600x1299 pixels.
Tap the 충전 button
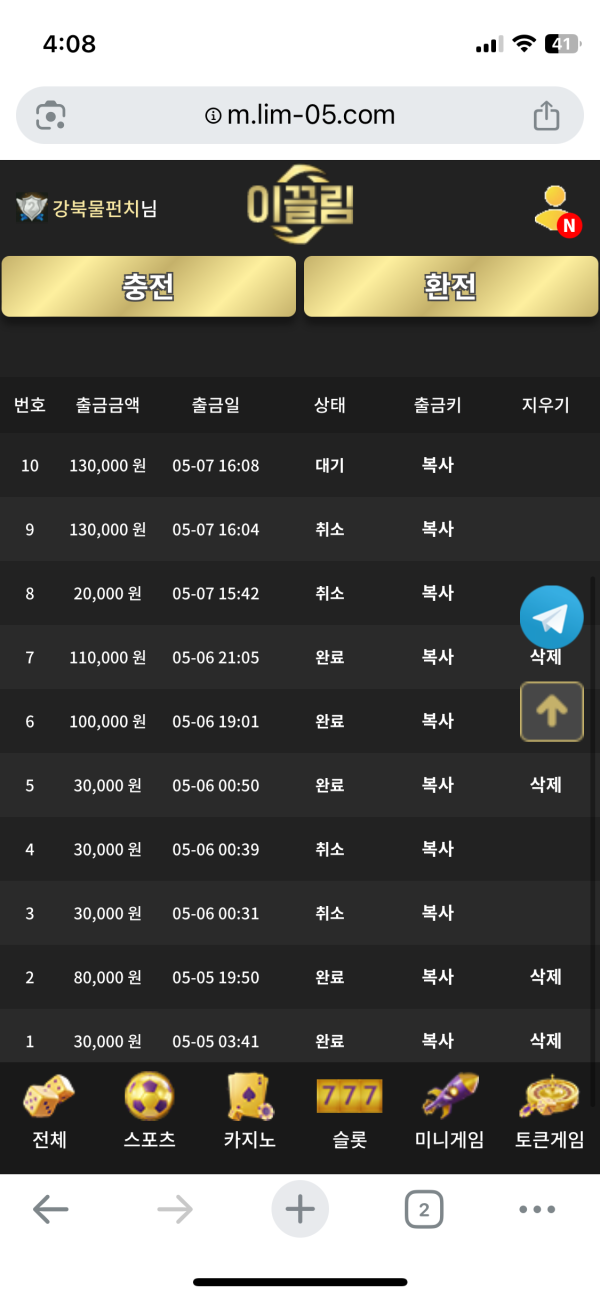149,287
